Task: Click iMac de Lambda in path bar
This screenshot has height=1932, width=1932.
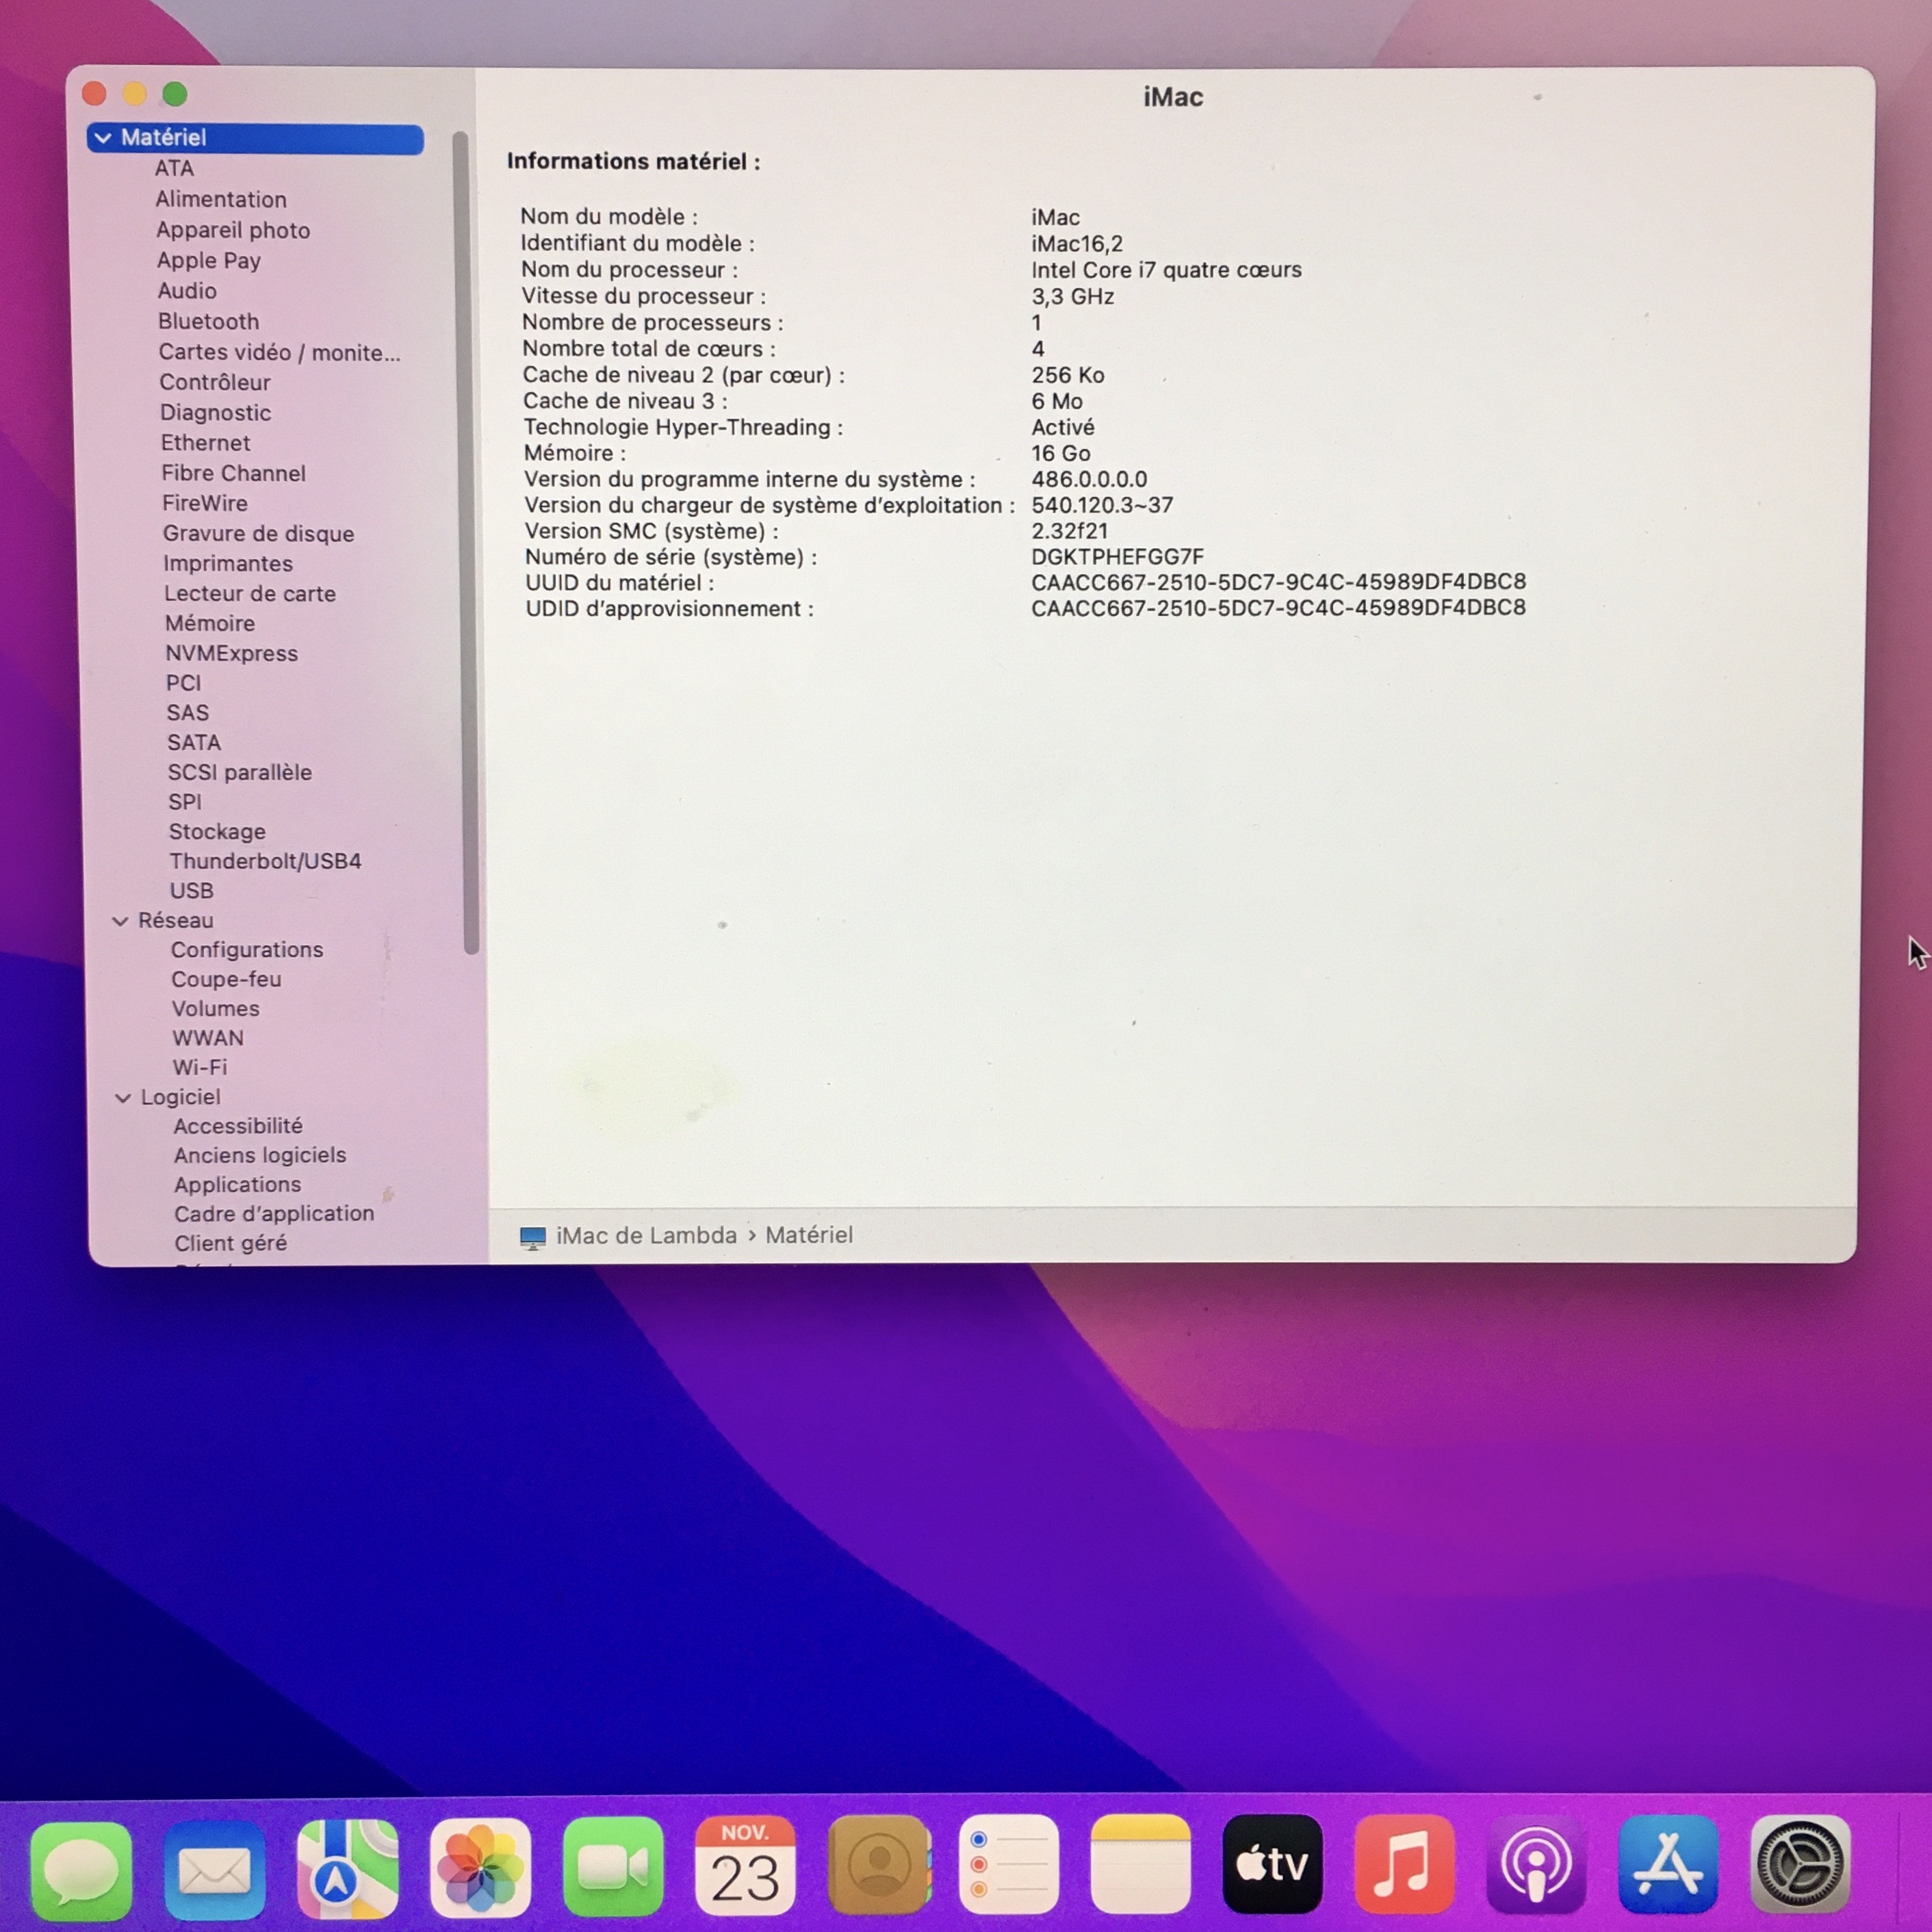Action: [646, 1236]
